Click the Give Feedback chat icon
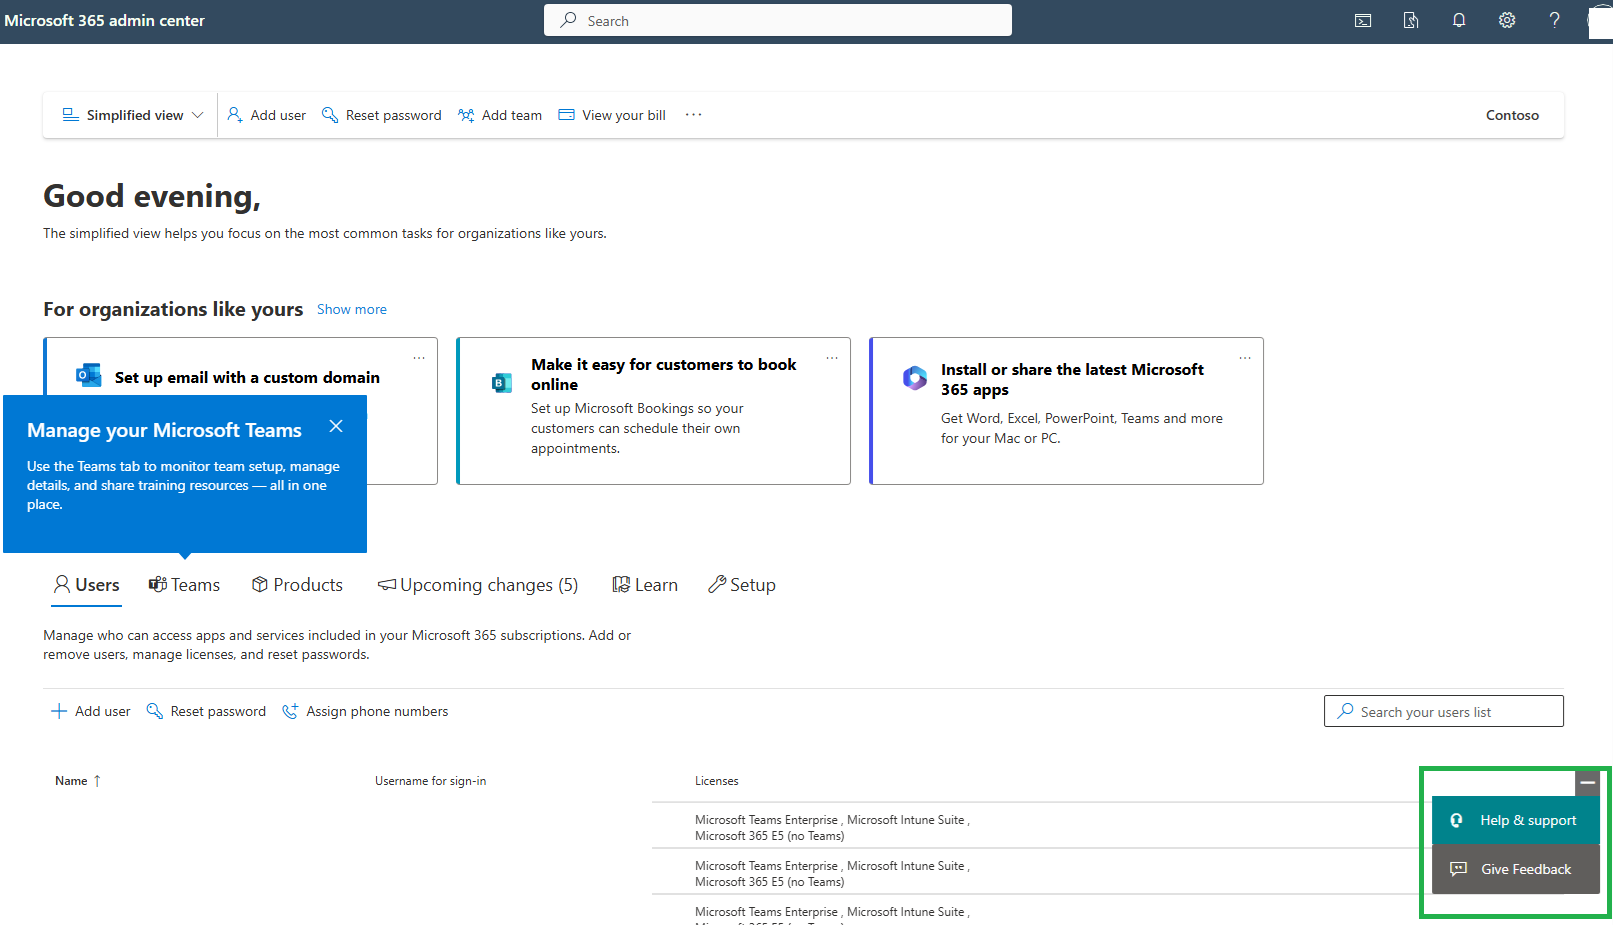1613x925 pixels. coord(1459,869)
